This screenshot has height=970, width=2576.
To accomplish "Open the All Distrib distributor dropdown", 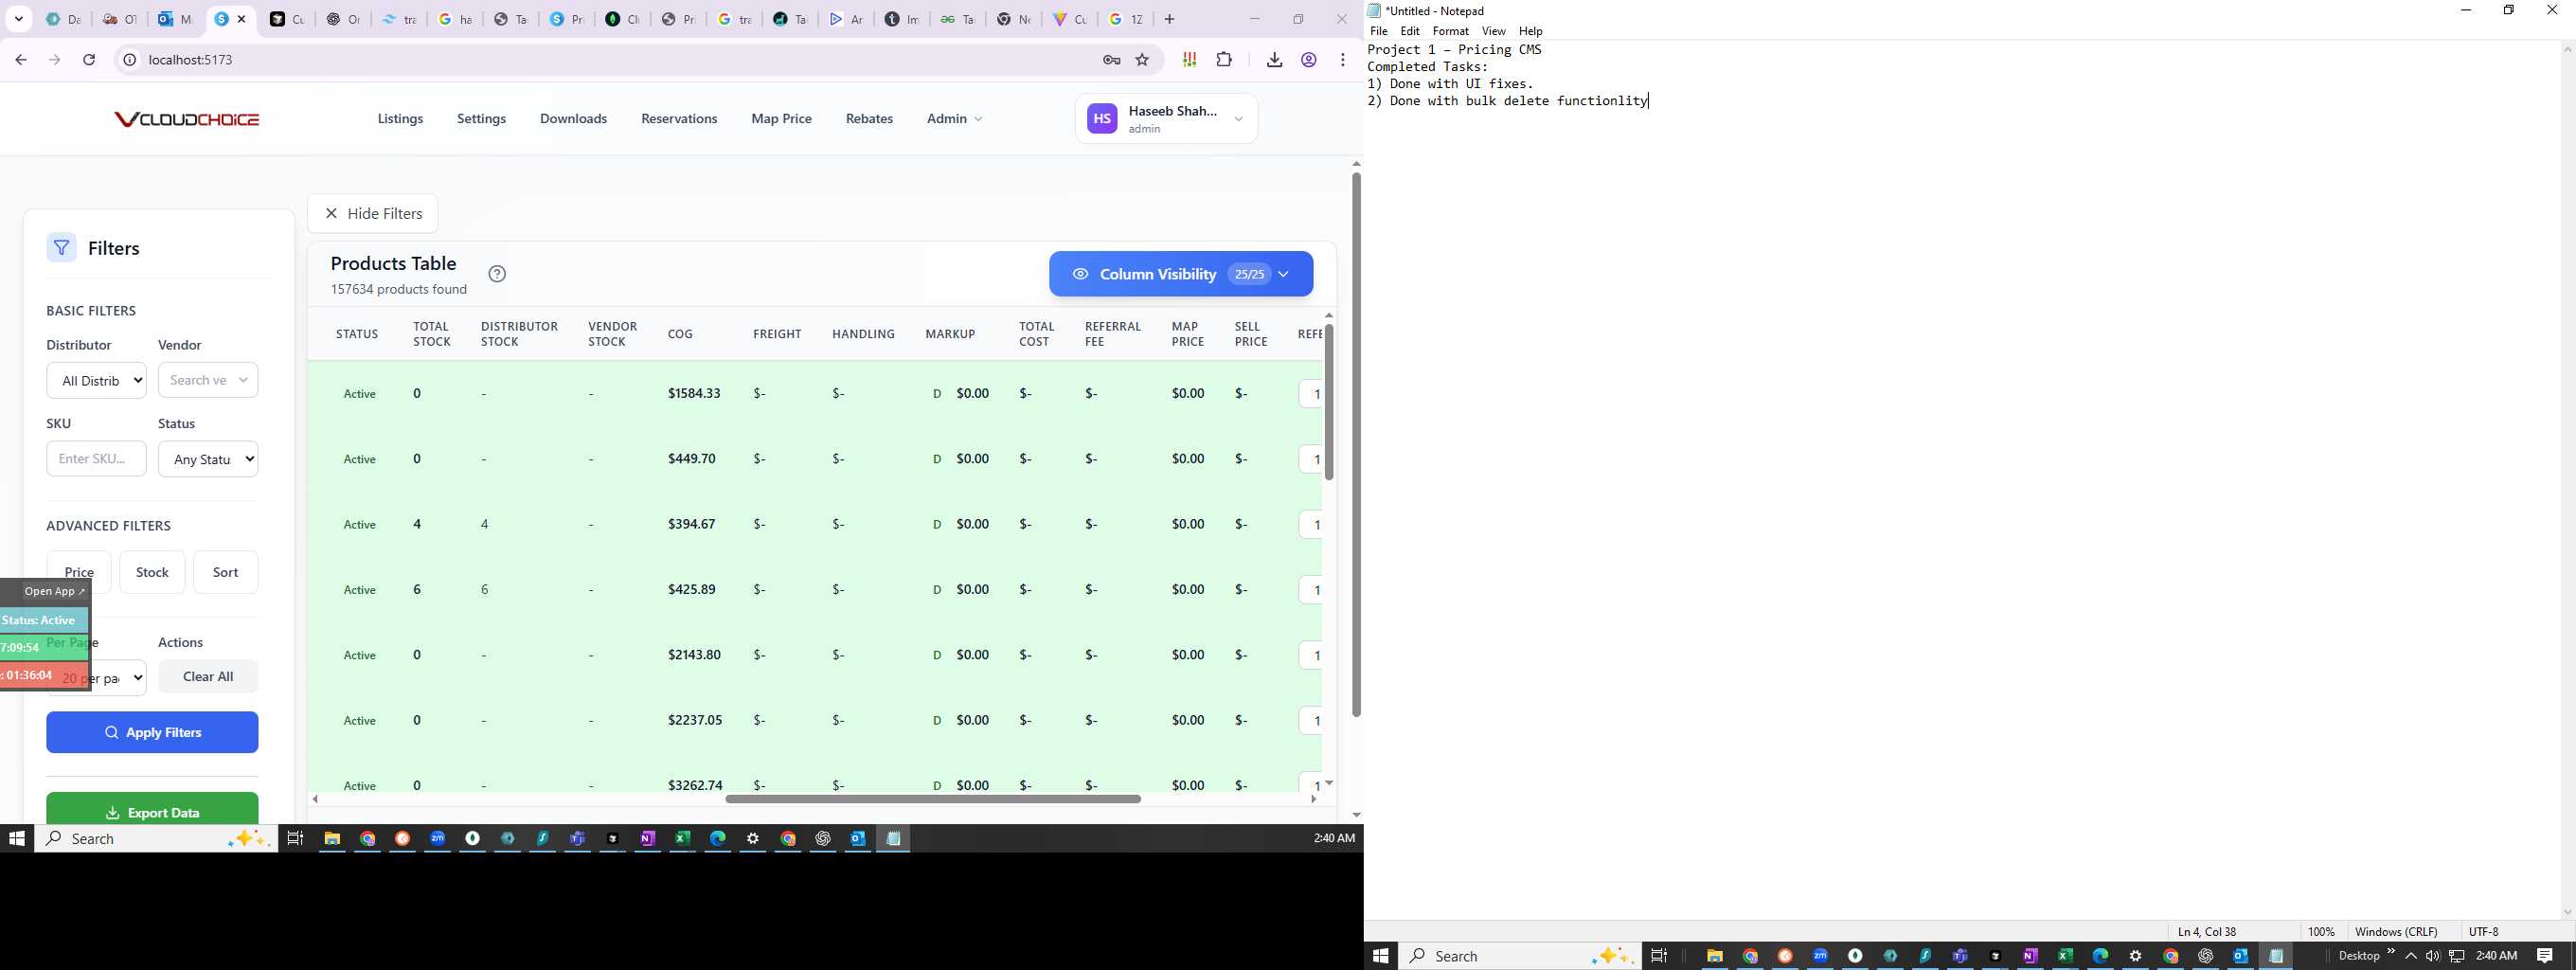I will [97, 380].
